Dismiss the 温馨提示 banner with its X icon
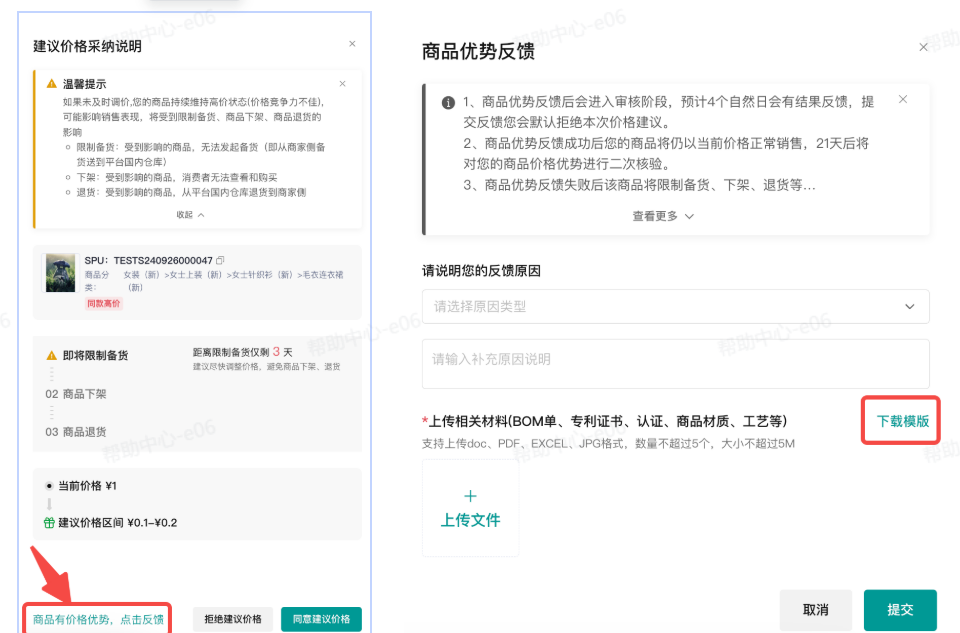Image resolution: width=960 pixels, height=633 pixels. (x=342, y=84)
